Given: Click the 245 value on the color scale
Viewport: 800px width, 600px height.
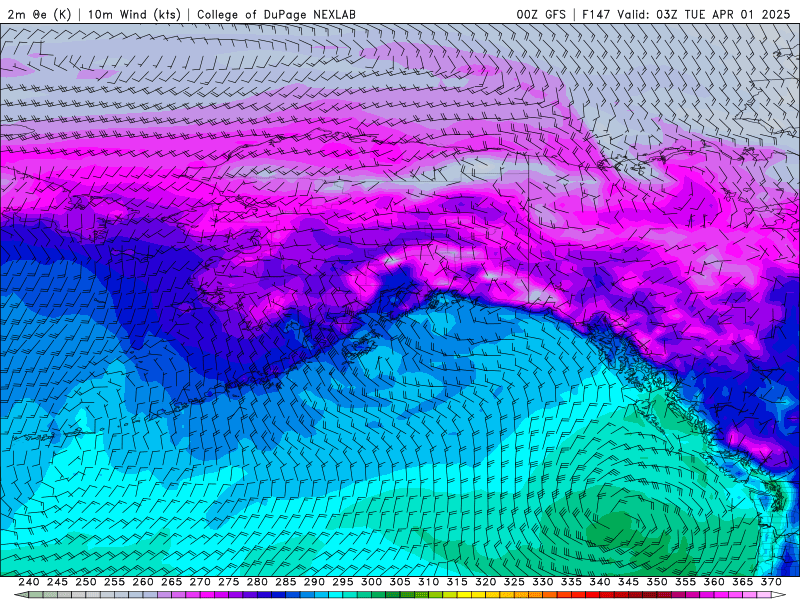Looking at the screenshot, I should (57, 582).
